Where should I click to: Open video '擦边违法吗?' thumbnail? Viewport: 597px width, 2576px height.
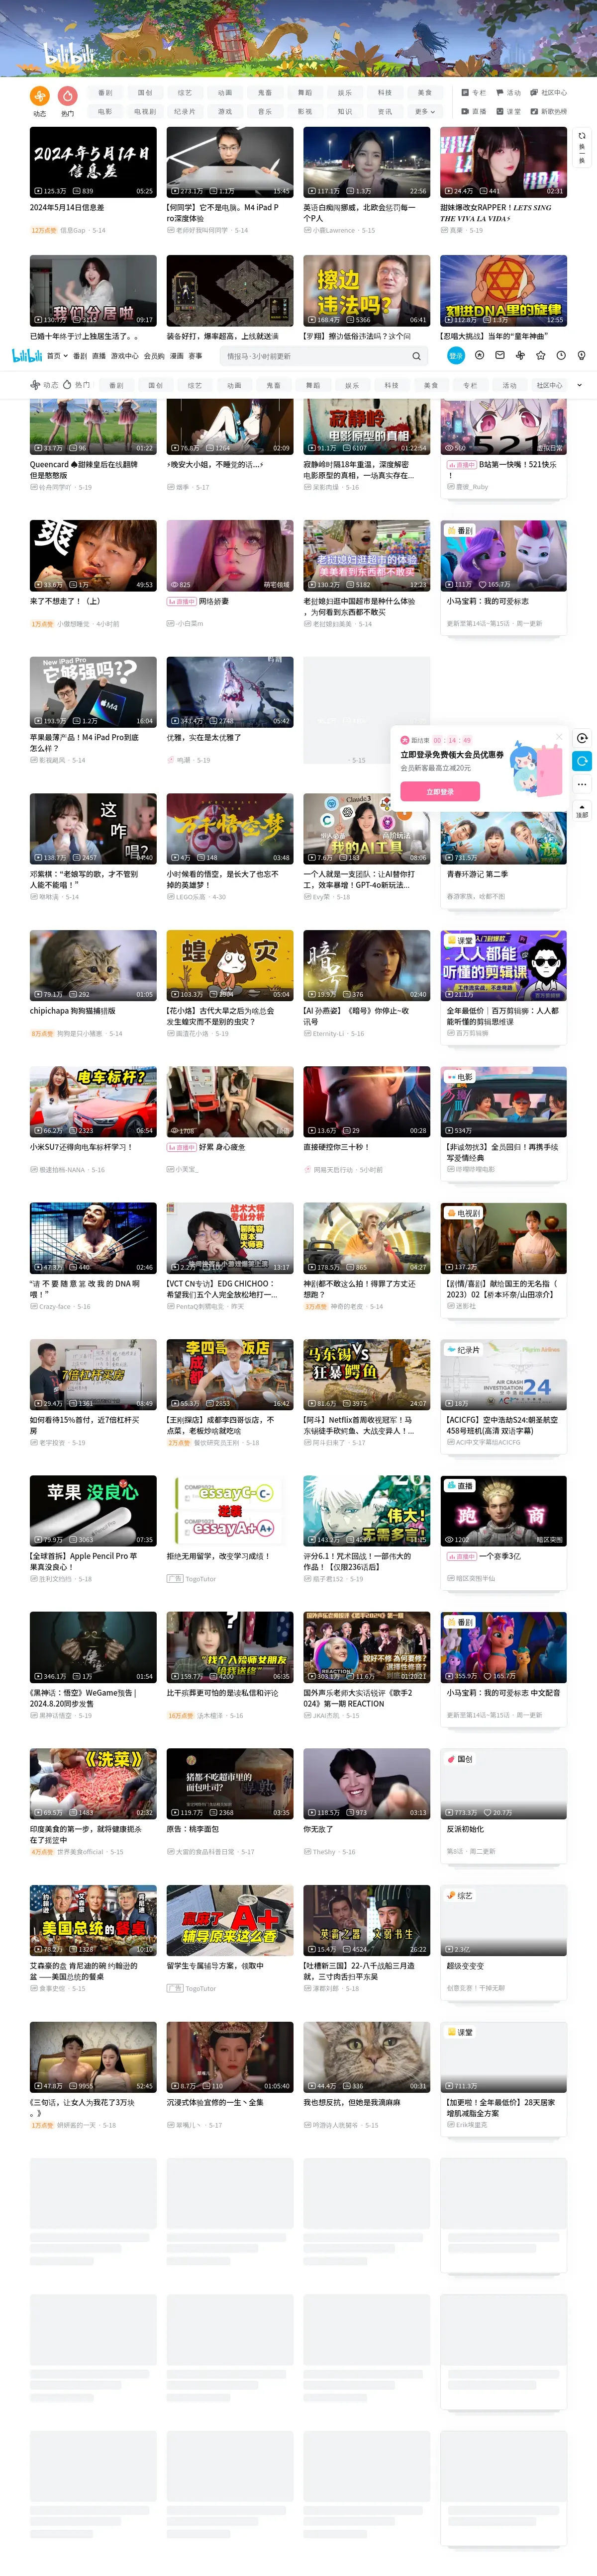coord(367,290)
